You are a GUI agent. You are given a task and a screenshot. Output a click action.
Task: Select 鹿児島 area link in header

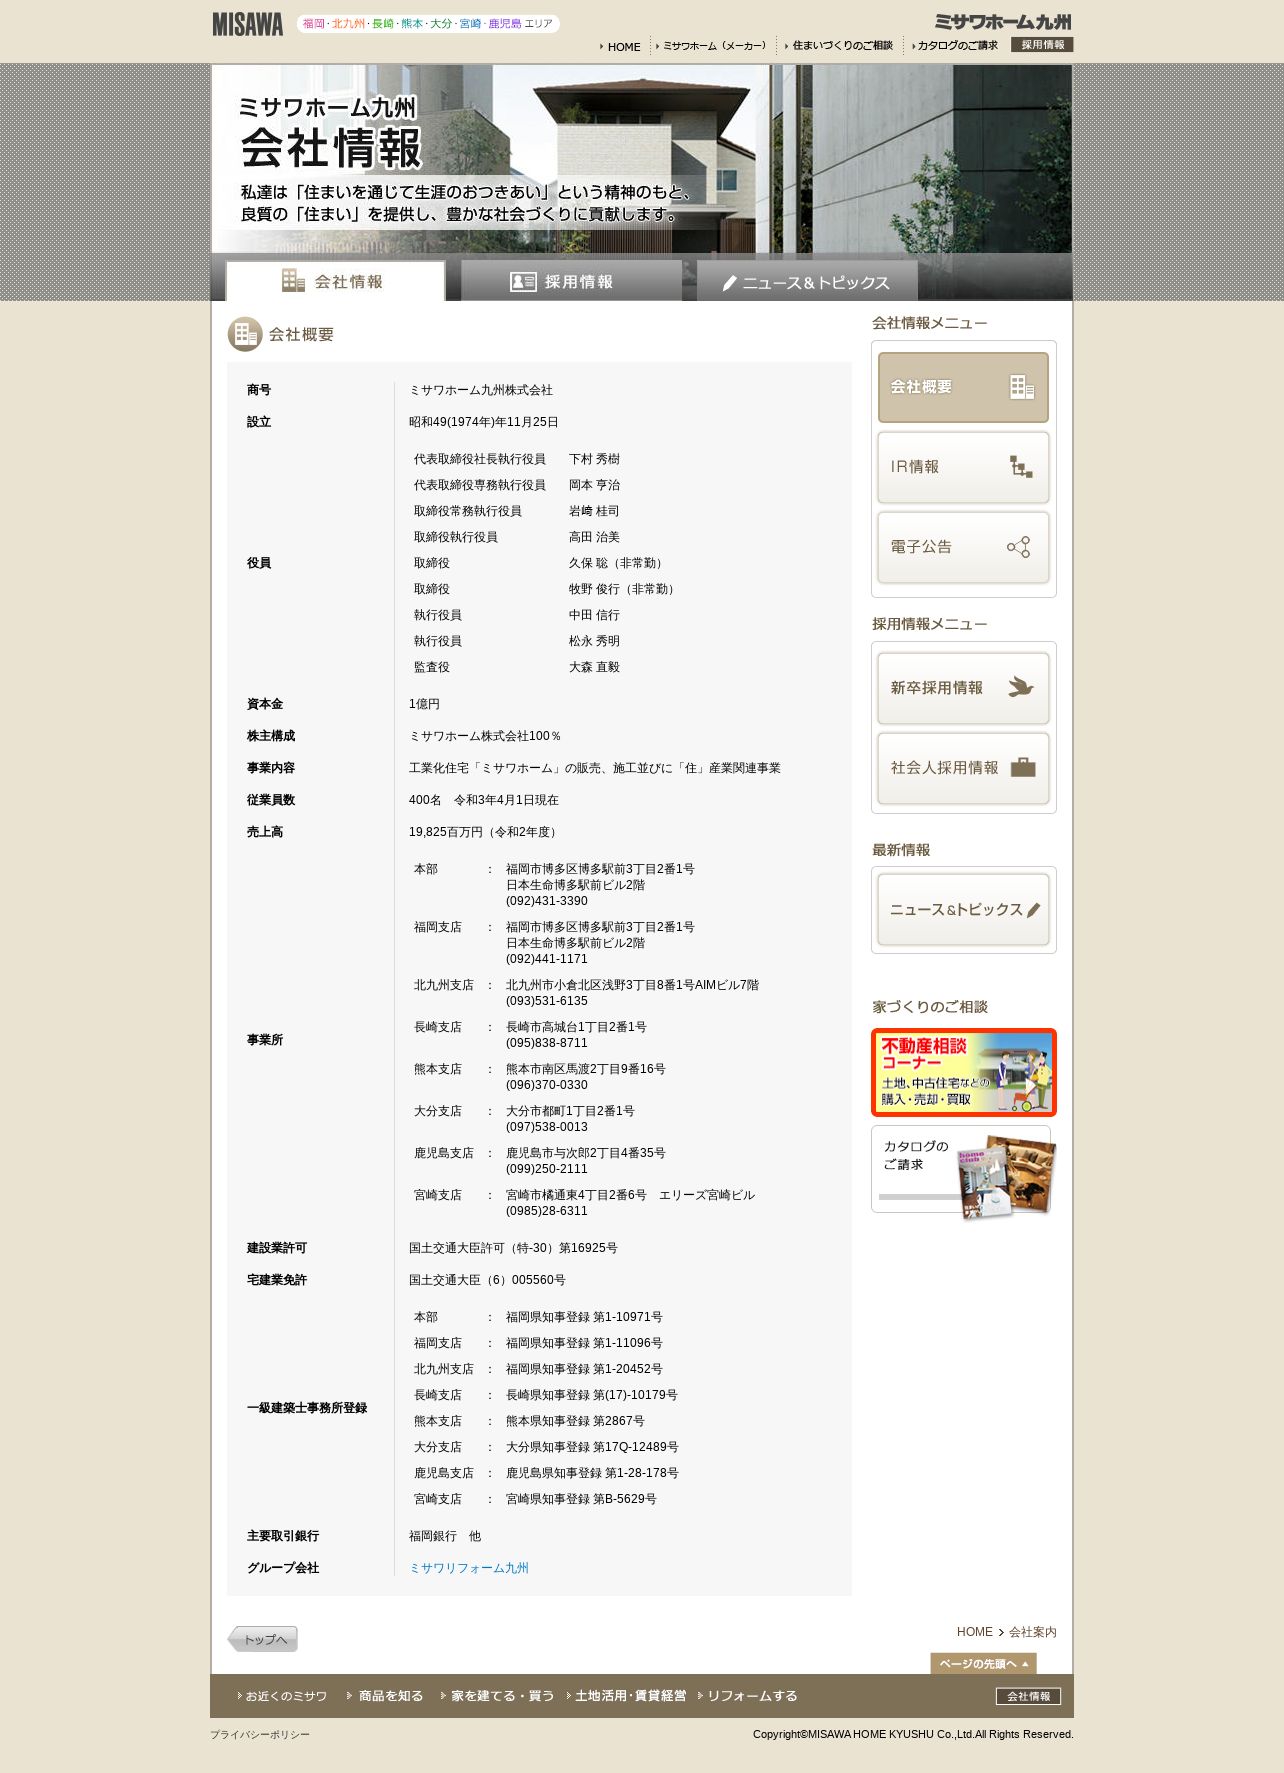(505, 24)
